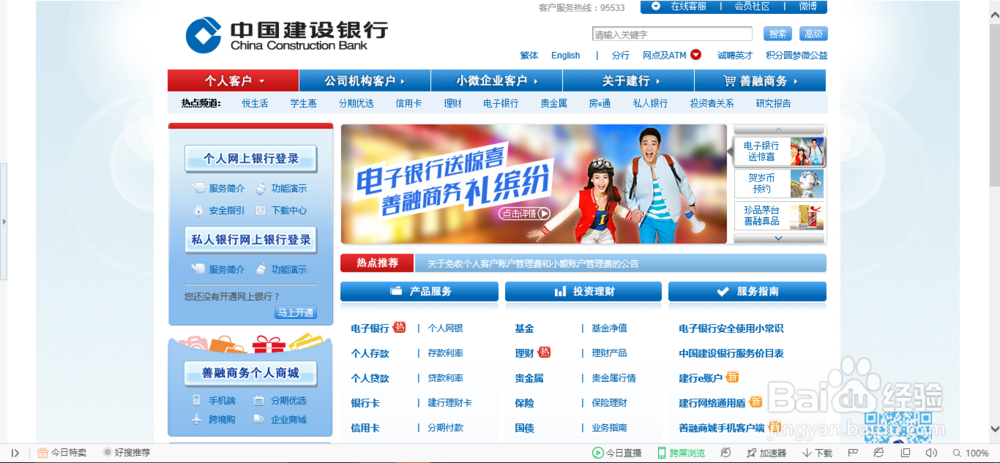Image resolution: width=1000 pixels, height=463 pixels.
Task: Open 中国建设银行服务价目表 link
Action: point(731,353)
